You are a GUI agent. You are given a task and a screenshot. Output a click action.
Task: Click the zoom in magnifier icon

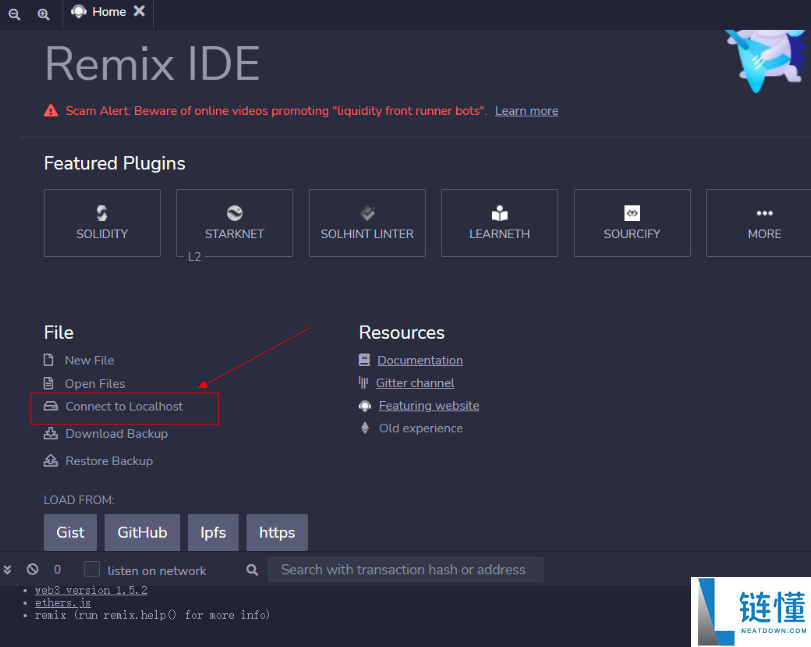pos(43,14)
